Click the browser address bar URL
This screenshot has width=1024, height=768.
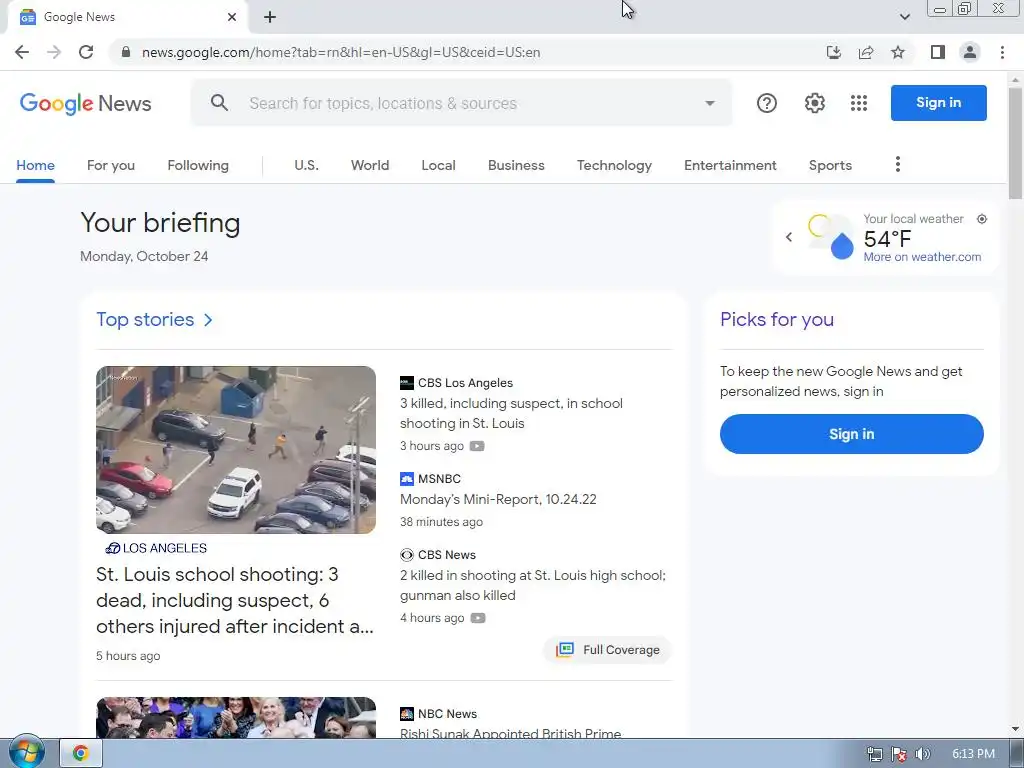(x=341, y=52)
